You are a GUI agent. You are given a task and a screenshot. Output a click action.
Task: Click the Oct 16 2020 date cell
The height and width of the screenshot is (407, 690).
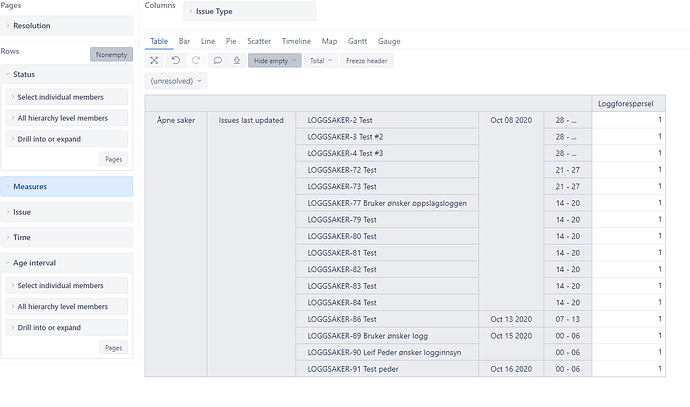pos(511,369)
